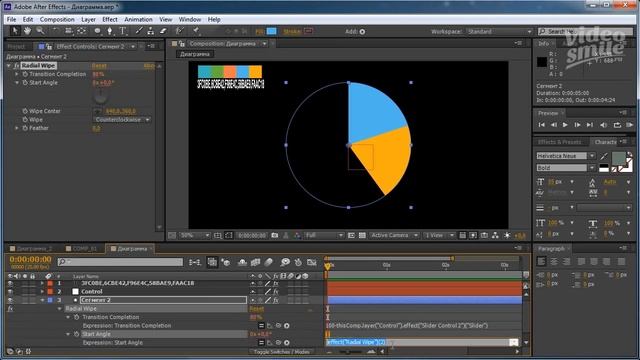
Task: Open the Active Camera dropdown
Action: tap(394, 236)
